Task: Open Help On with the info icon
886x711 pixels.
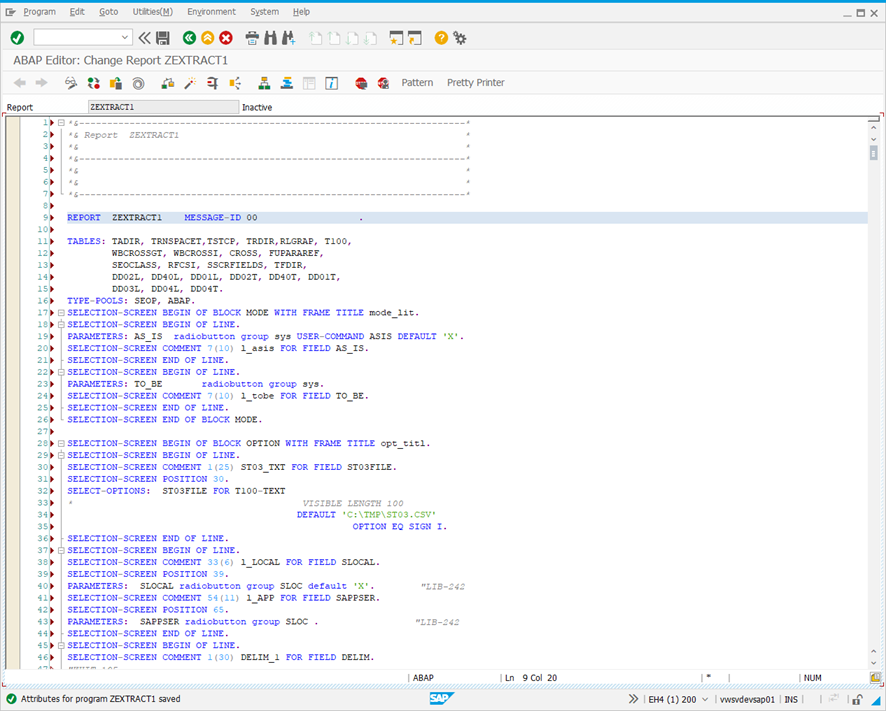Action: (332, 83)
